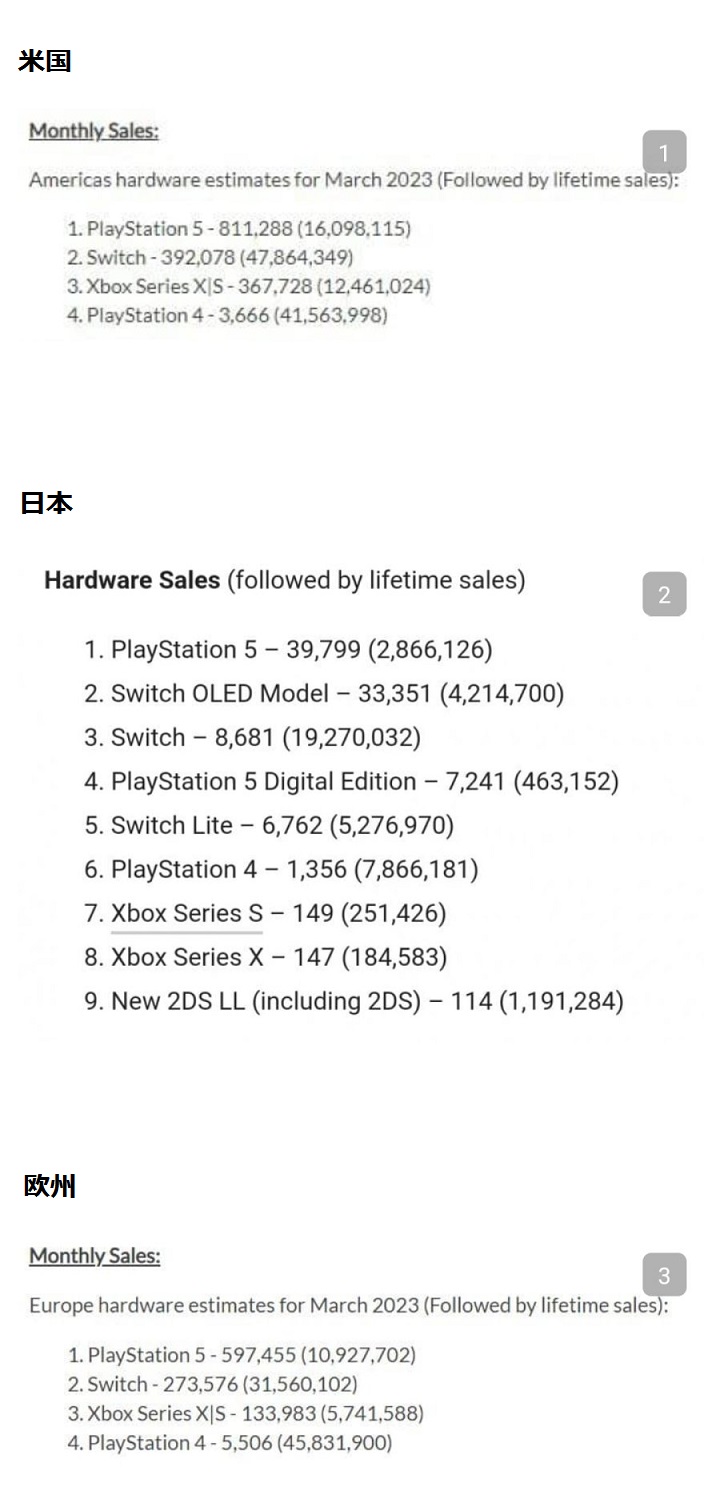Select the bold Hardware Sales heading
Screen dimensions: 720x1503
tap(132, 580)
